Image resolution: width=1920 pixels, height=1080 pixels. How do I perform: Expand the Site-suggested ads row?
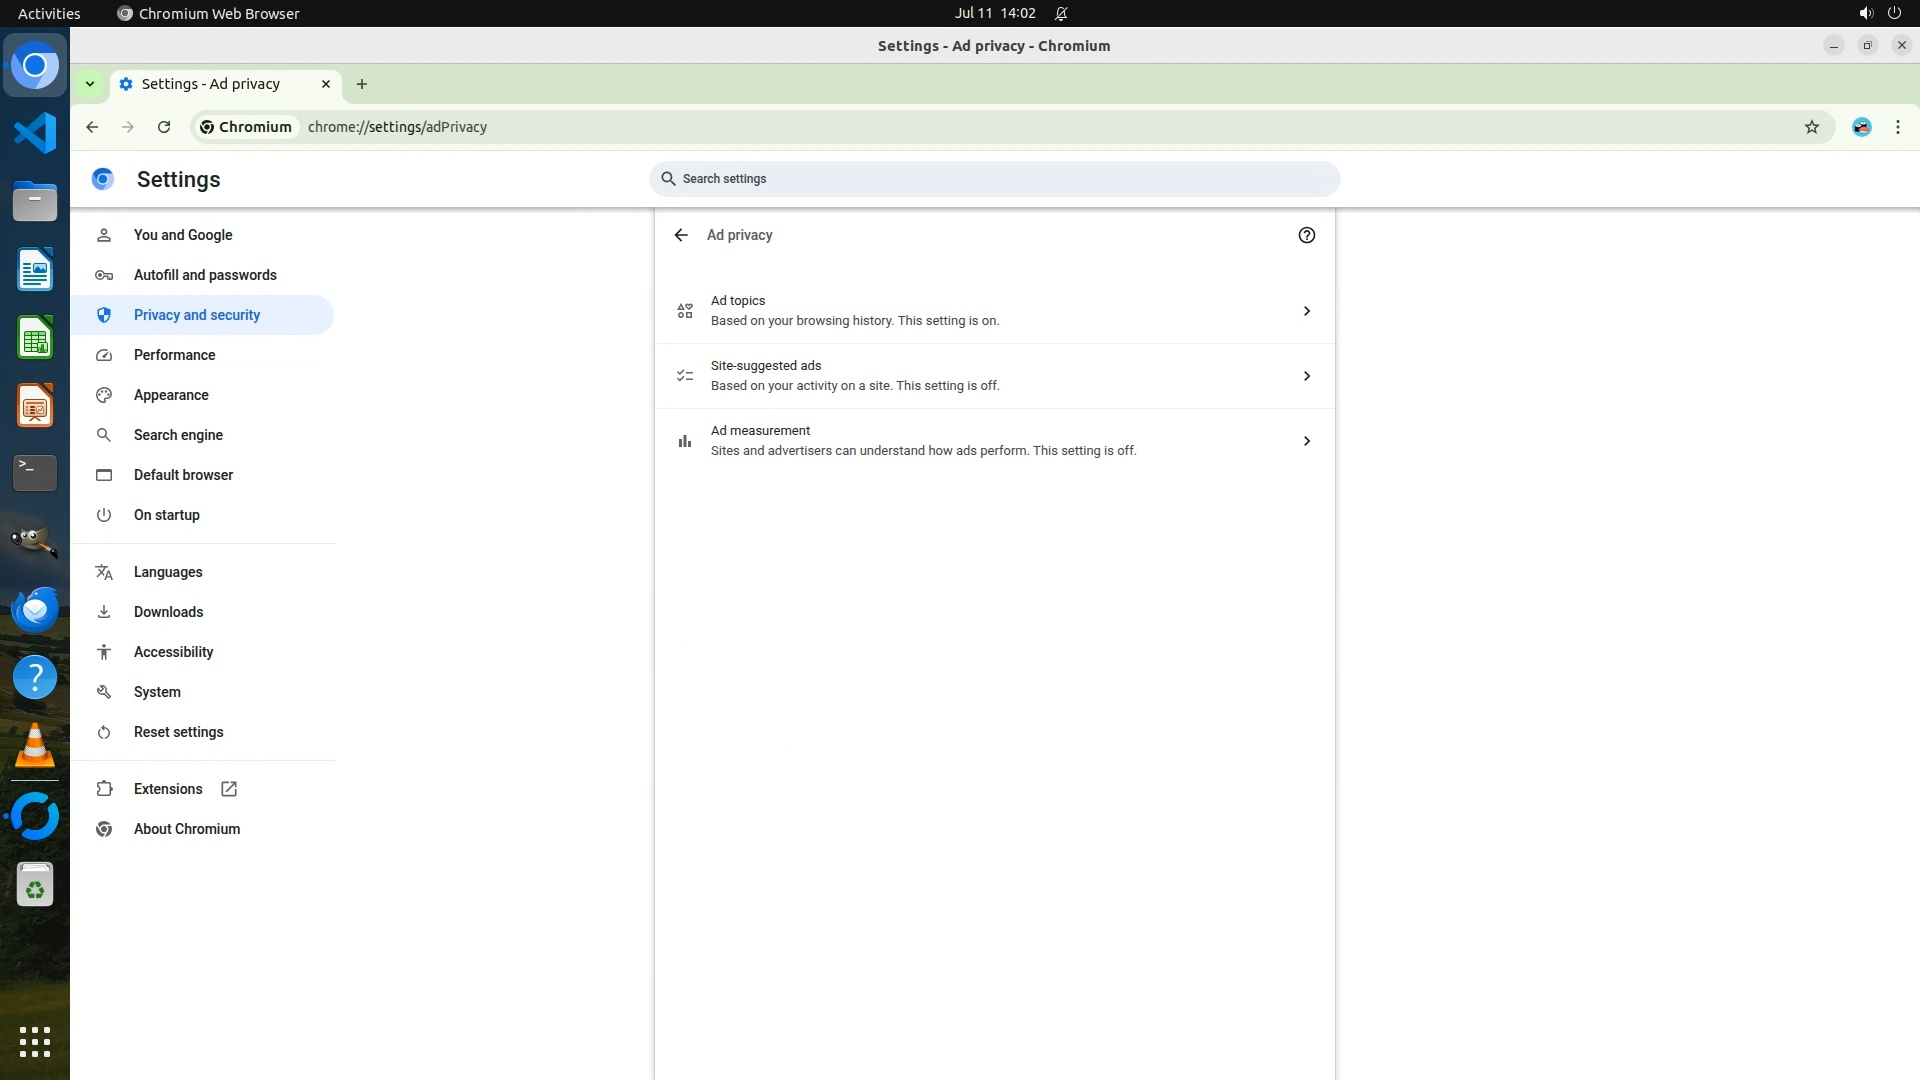point(1306,376)
